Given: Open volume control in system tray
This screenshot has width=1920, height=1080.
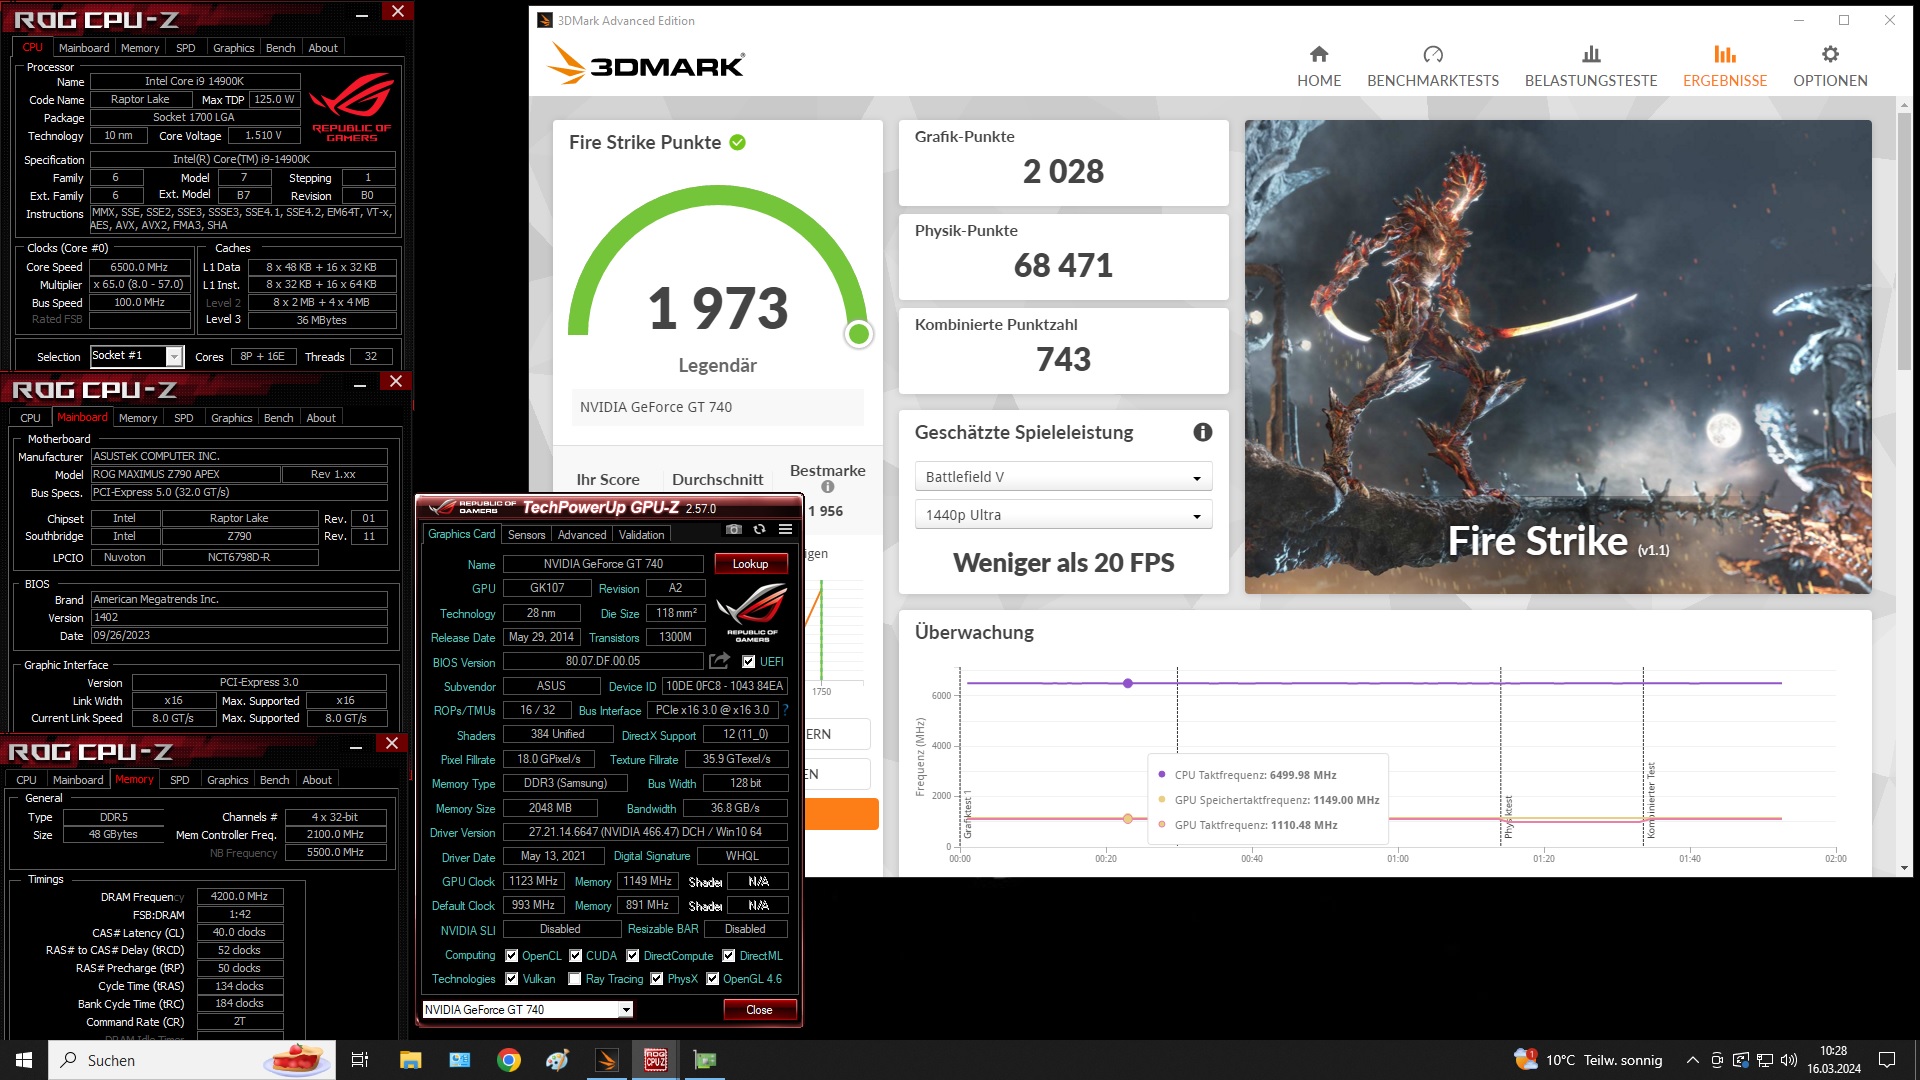Looking at the screenshot, I should pyautogui.click(x=1789, y=1060).
